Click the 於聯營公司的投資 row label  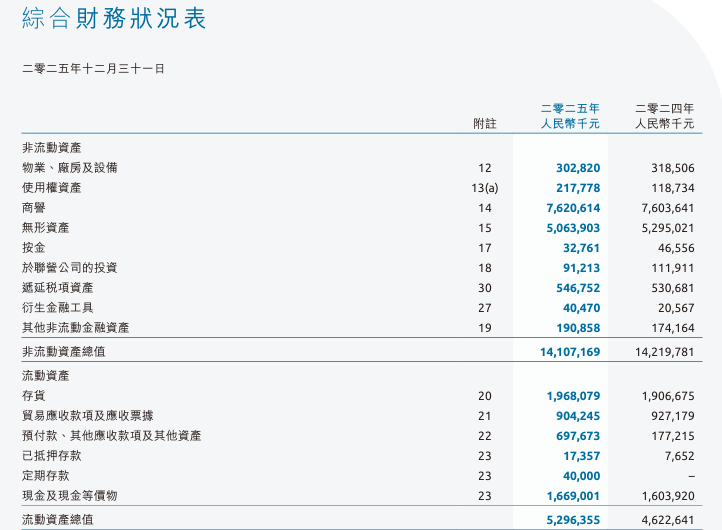[70, 268]
